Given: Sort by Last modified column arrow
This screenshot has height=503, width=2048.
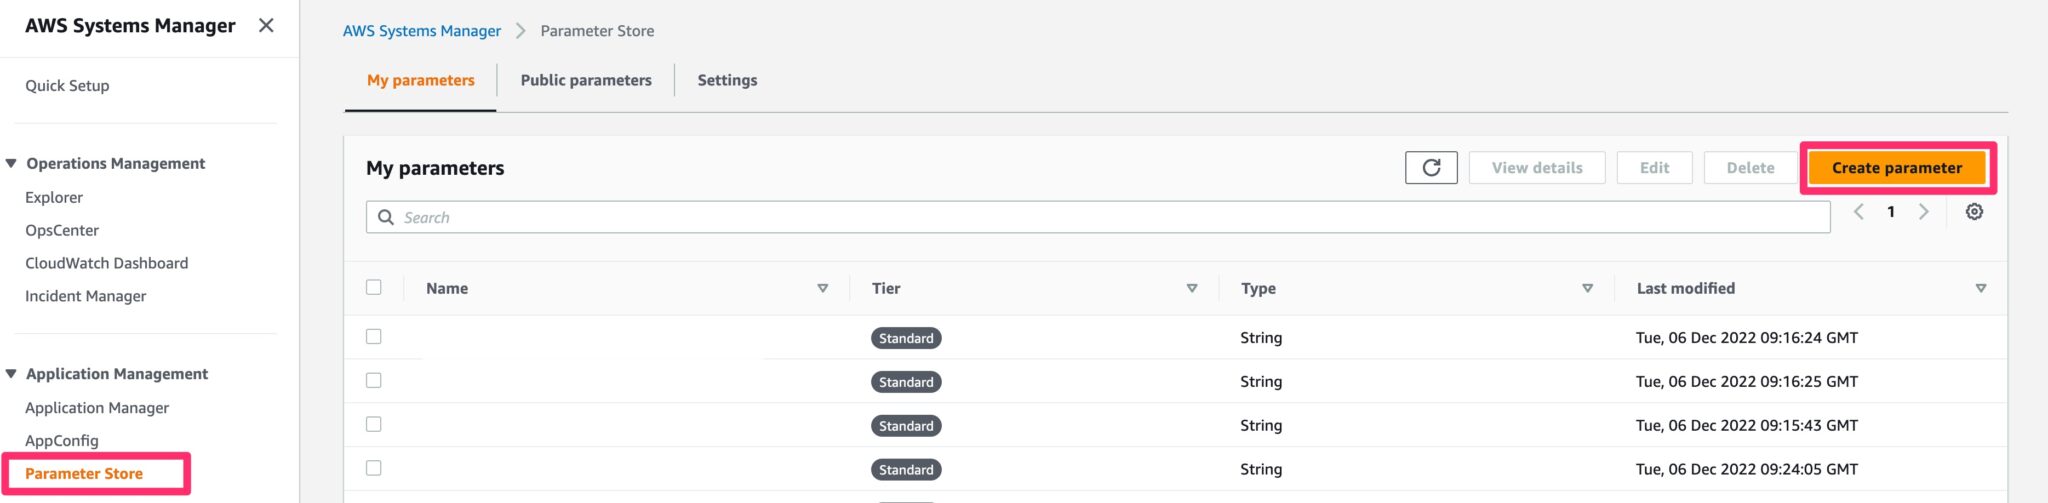Looking at the screenshot, I should 1980,289.
